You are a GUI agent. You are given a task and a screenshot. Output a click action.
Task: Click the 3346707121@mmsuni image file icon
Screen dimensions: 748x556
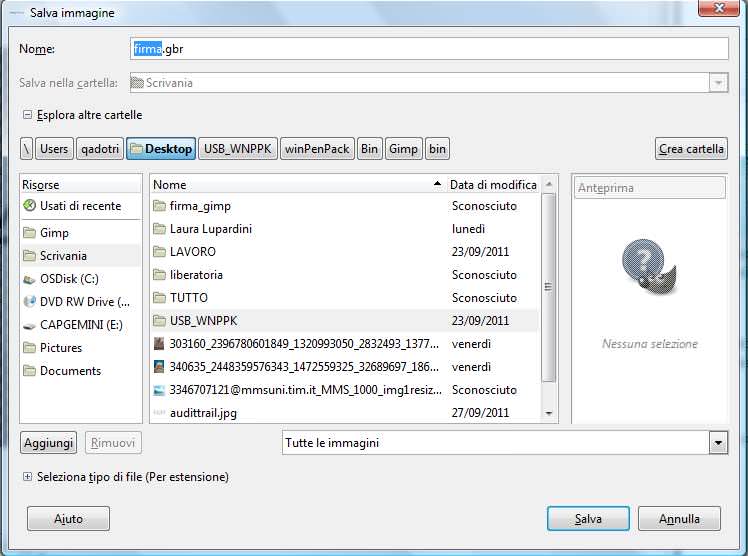159,390
